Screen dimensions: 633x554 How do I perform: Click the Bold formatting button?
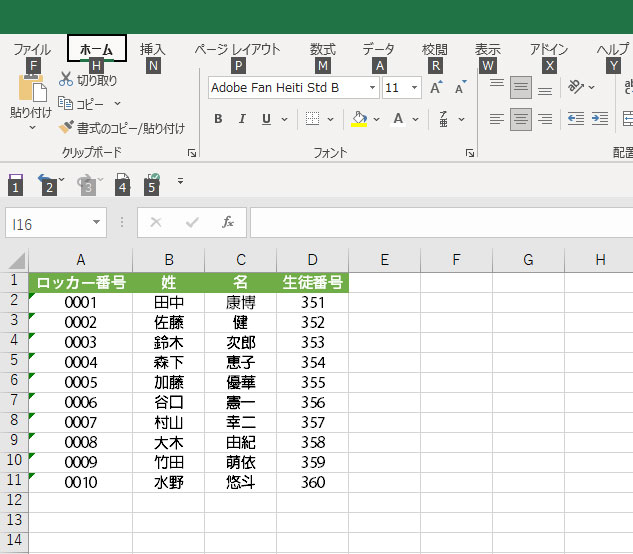pyautogui.click(x=218, y=119)
